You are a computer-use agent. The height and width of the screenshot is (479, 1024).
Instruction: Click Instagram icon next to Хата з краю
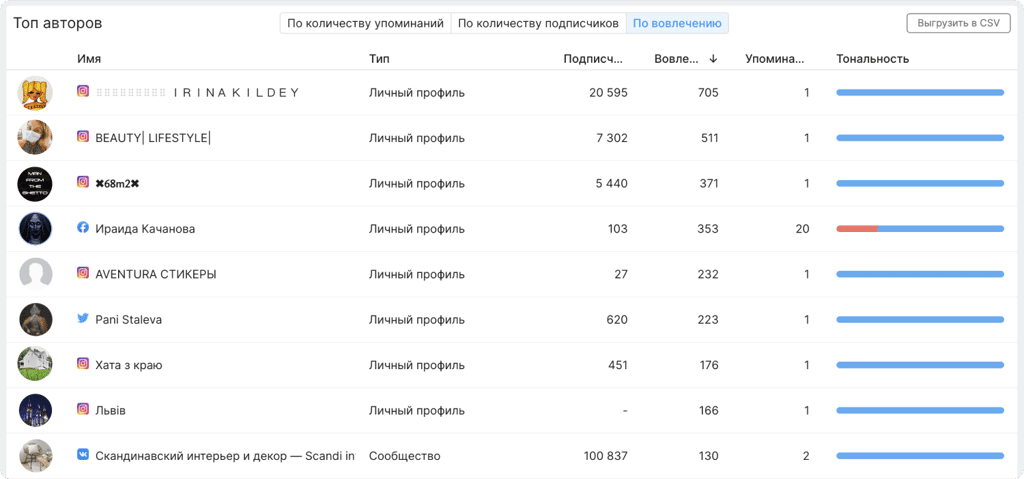click(83, 364)
